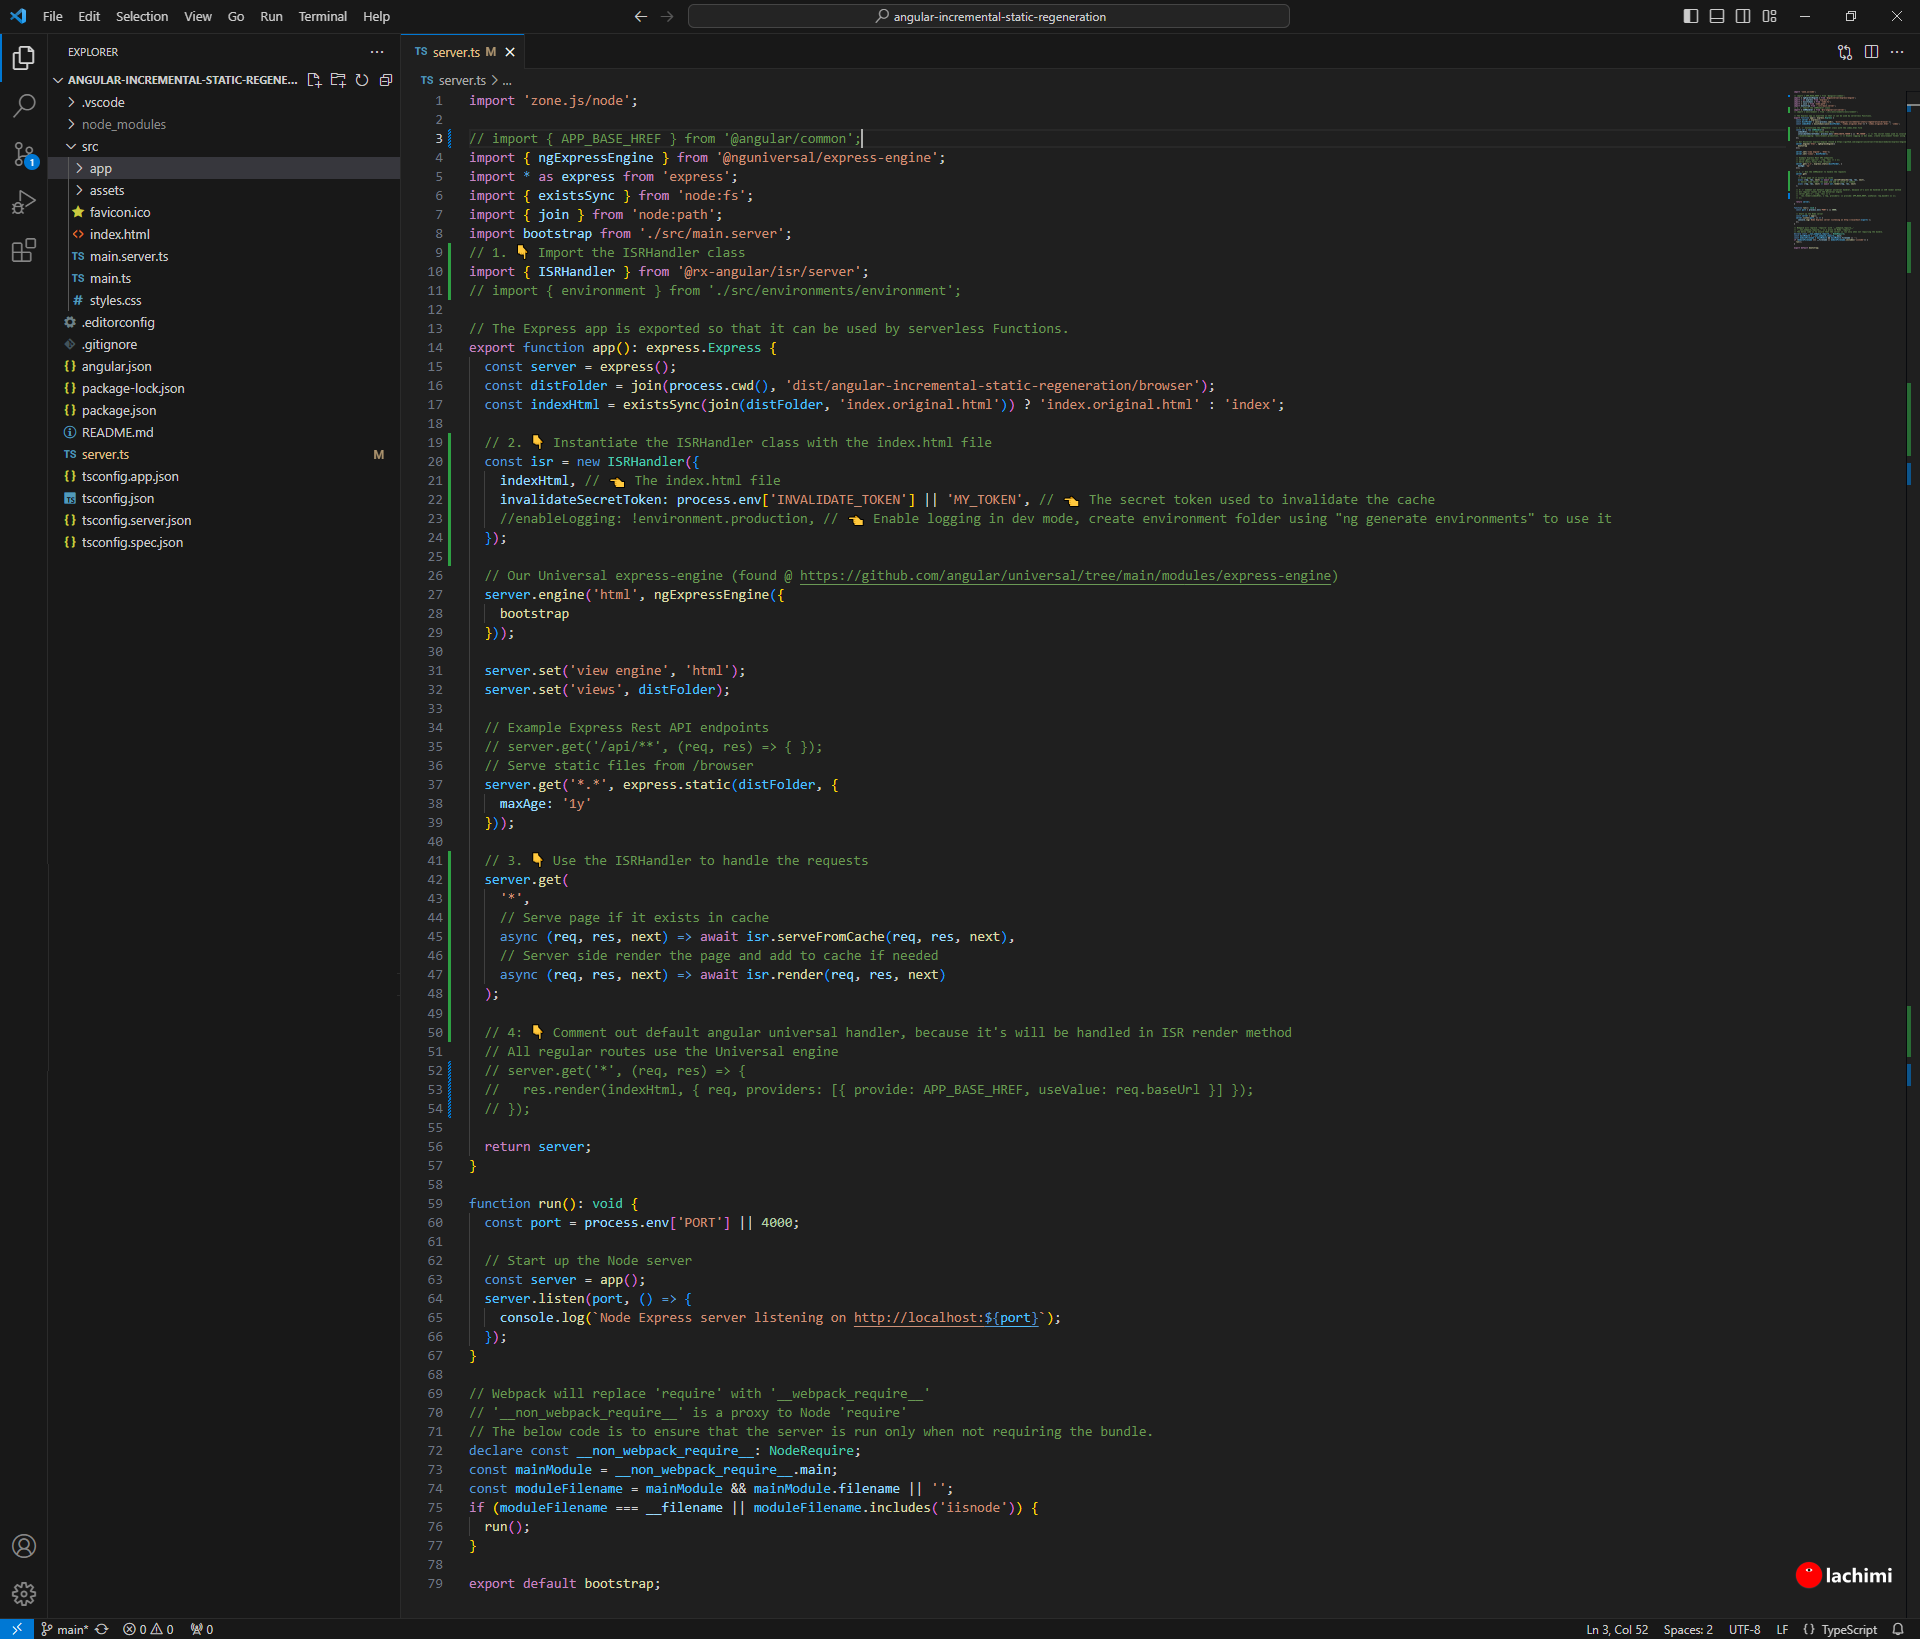Split the editor to the right
Viewport: 1920px width, 1639px height.
click(x=1871, y=52)
